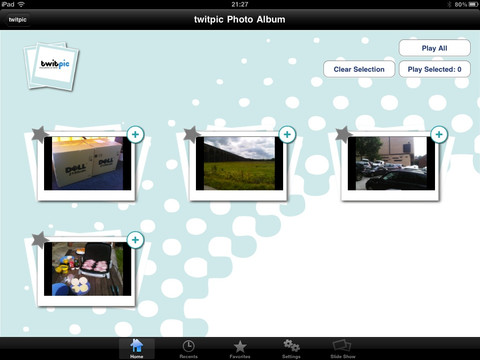This screenshot has width=480, height=360.
Task: Open the Settings gears tab
Action: click(291, 349)
